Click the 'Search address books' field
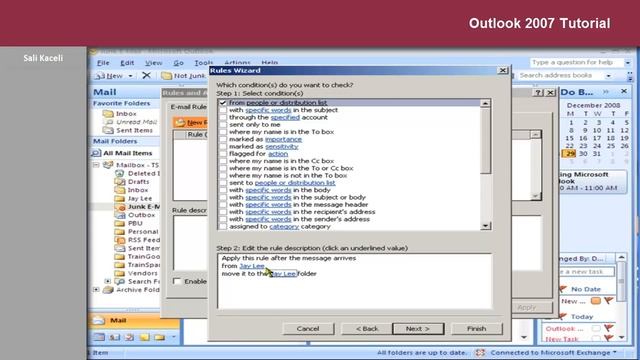Viewport: 640px width, 360px height. coord(560,76)
